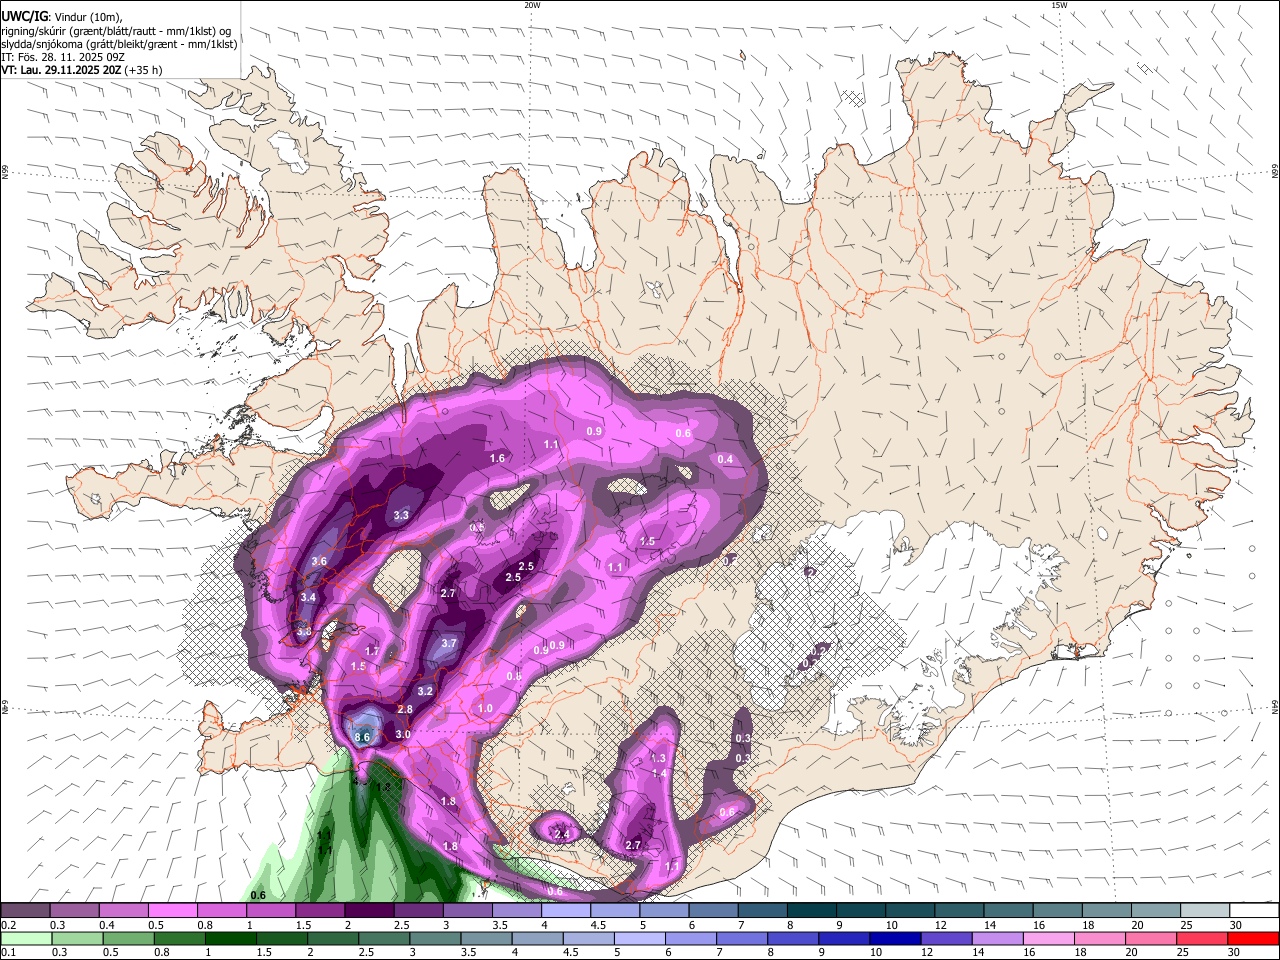Select the lower legend swatch between 25 and 30

(1202, 938)
